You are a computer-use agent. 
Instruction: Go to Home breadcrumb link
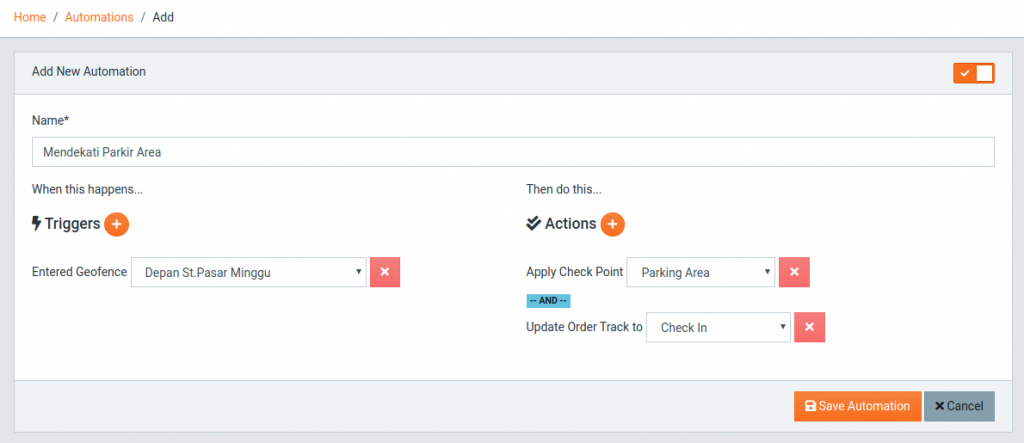tap(30, 17)
